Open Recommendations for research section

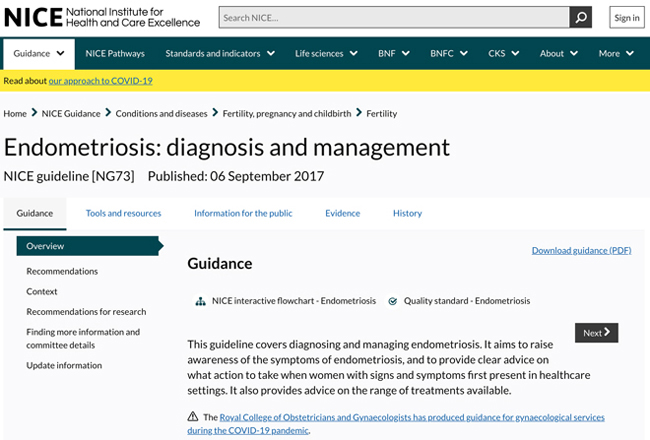coord(86,312)
